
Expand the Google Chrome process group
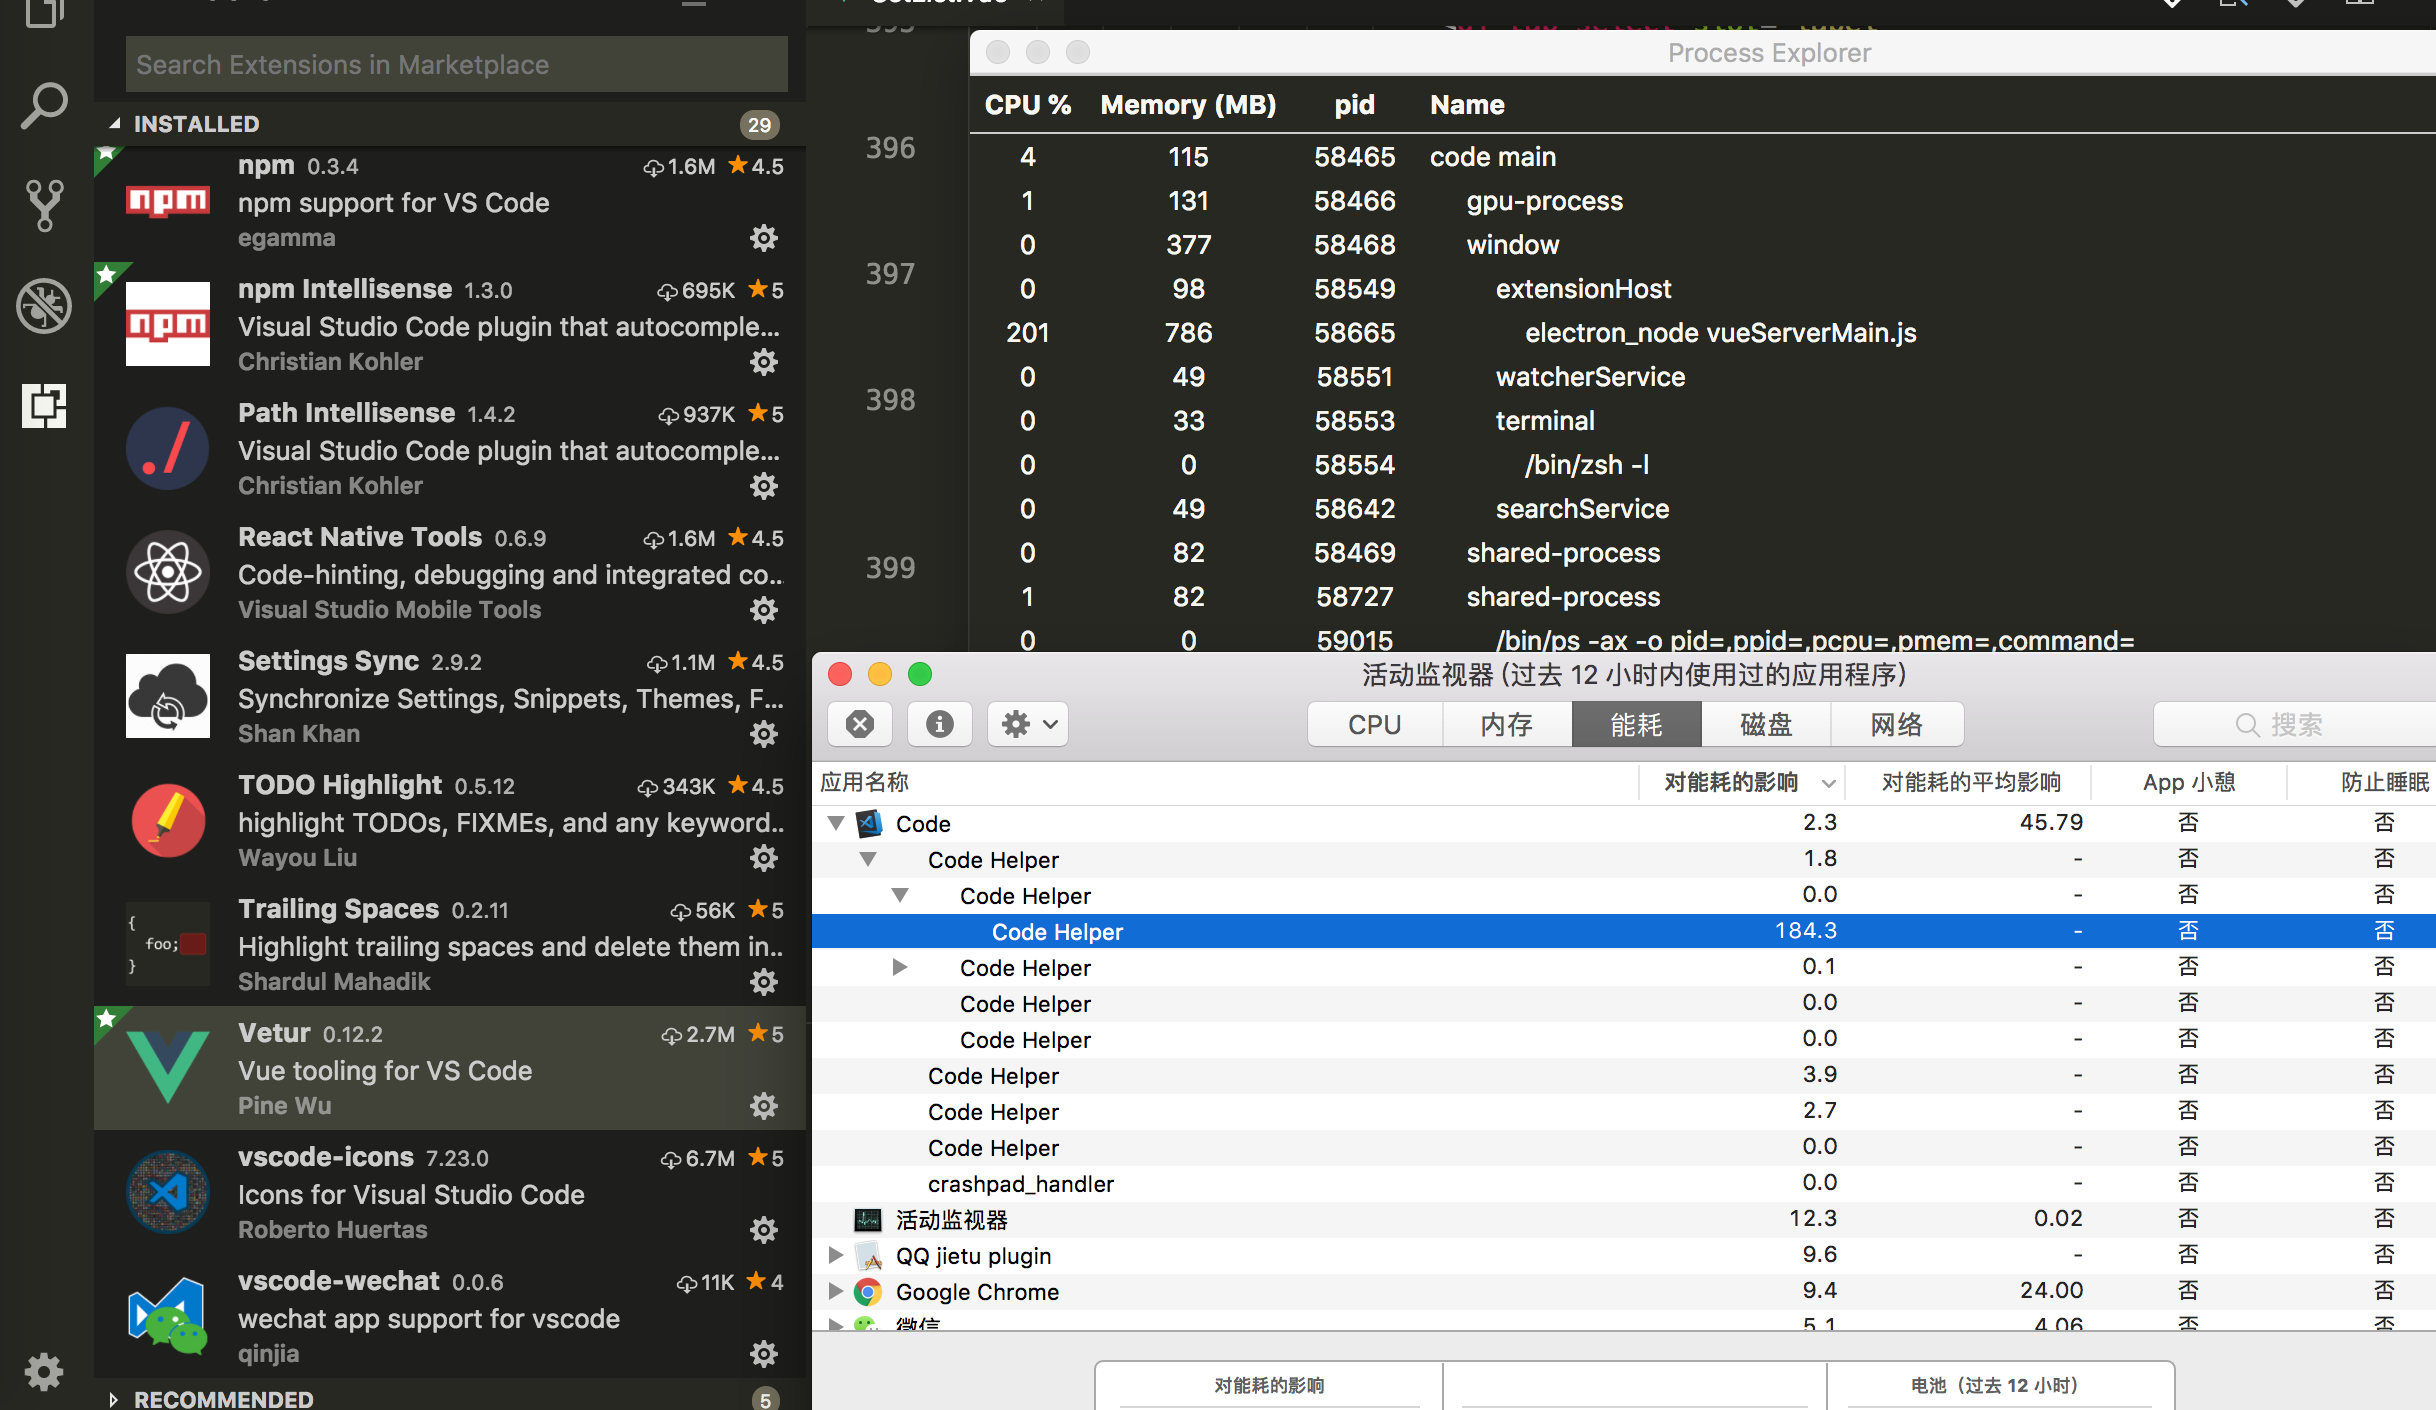point(836,1291)
